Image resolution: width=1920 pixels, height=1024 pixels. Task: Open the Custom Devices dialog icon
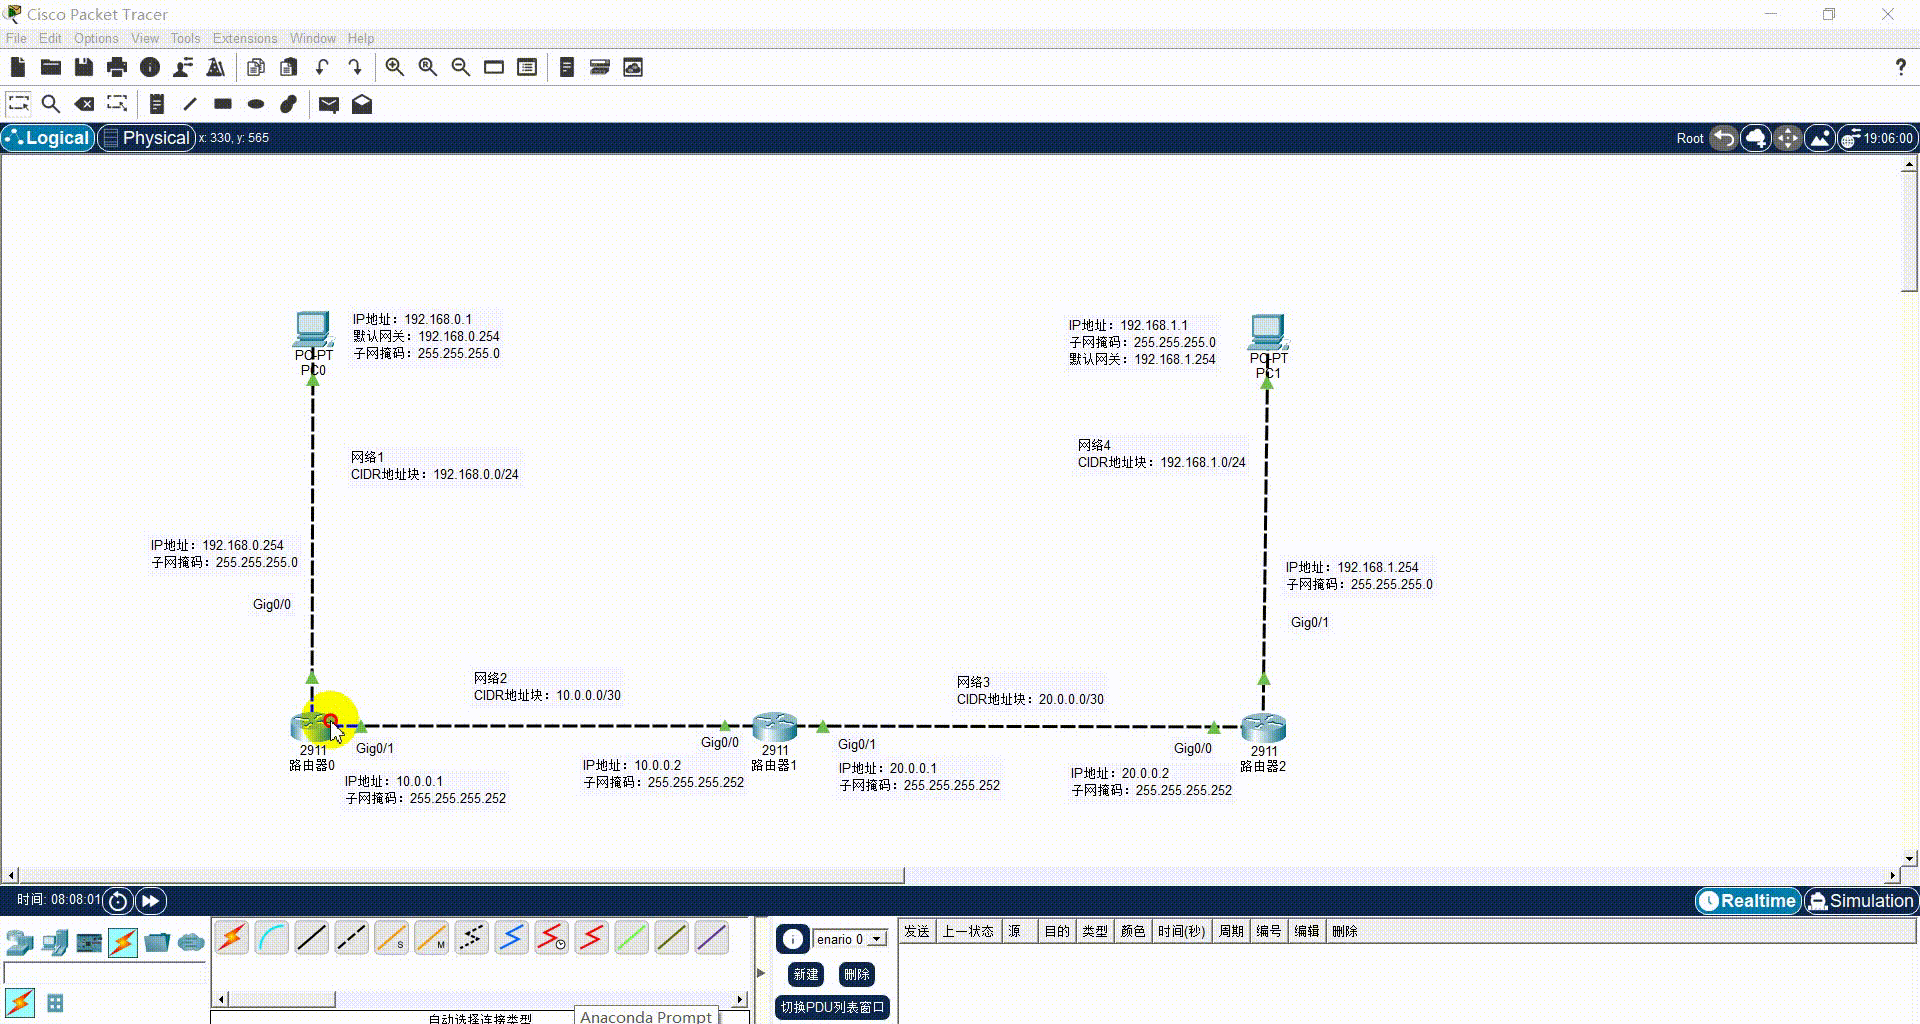coord(527,67)
